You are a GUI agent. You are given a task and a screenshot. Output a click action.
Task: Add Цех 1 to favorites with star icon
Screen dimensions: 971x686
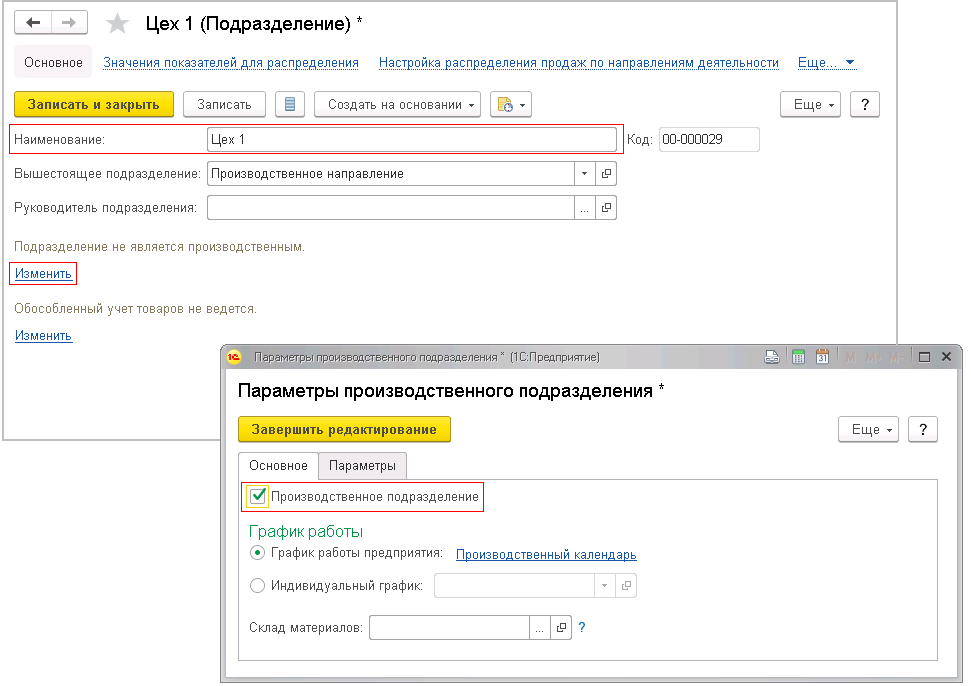(x=117, y=24)
